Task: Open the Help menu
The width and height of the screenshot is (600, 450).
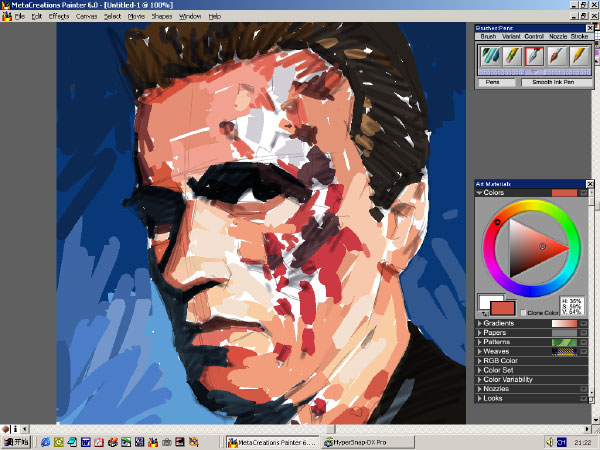Action: (215, 16)
